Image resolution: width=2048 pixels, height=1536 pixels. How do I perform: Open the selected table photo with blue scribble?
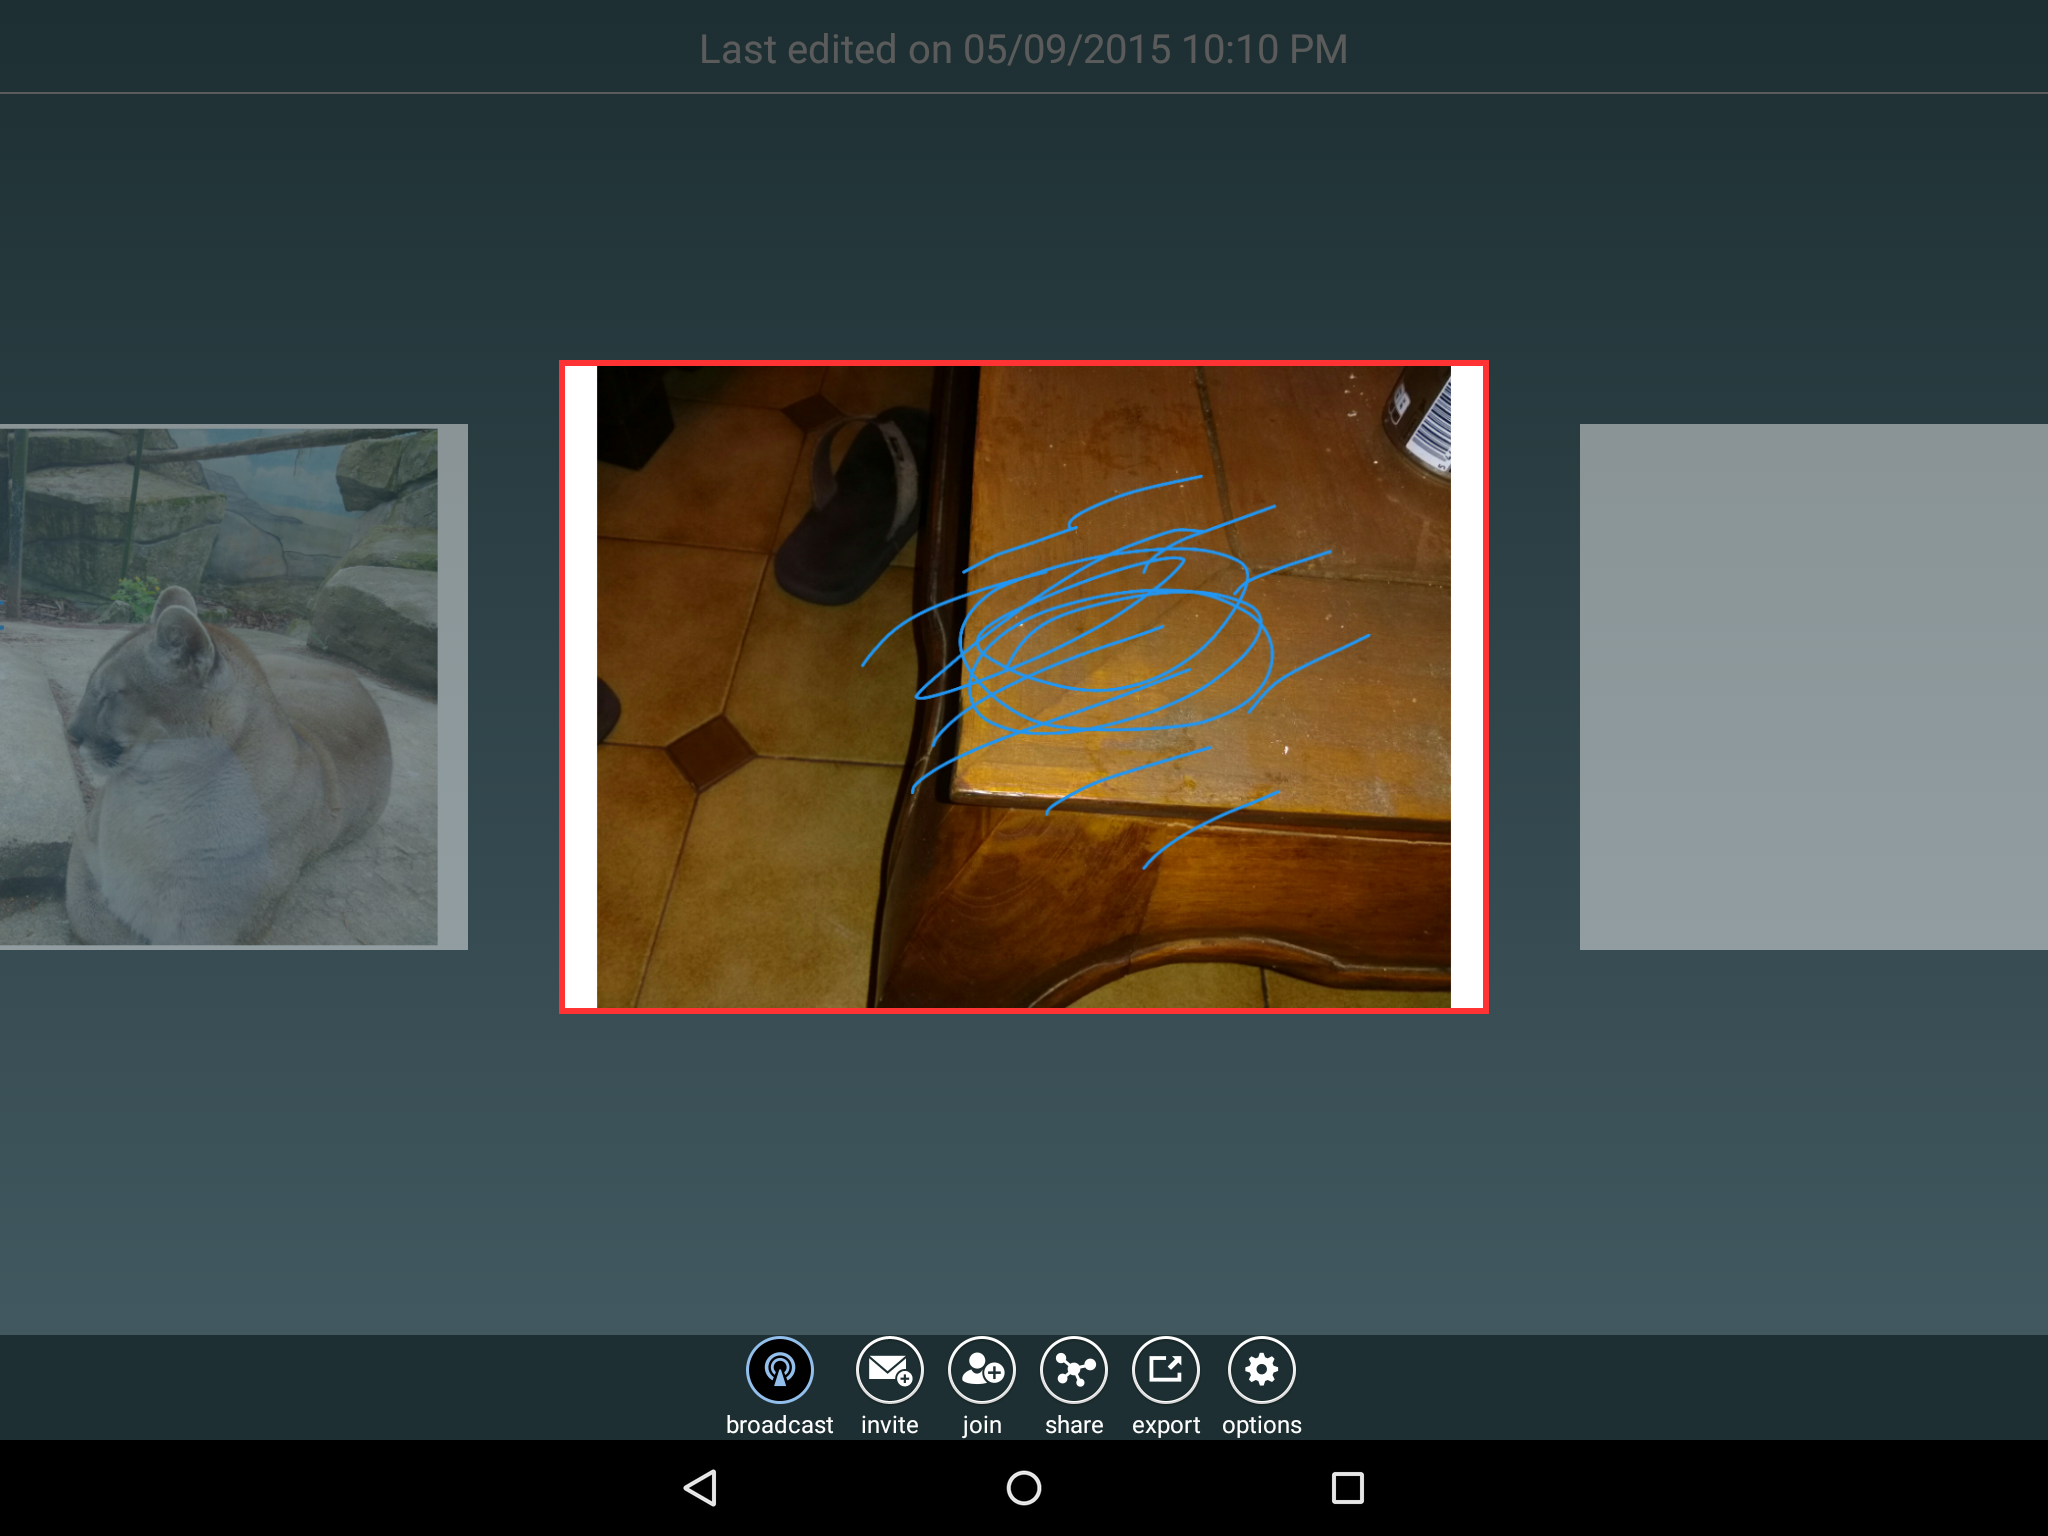1024,687
